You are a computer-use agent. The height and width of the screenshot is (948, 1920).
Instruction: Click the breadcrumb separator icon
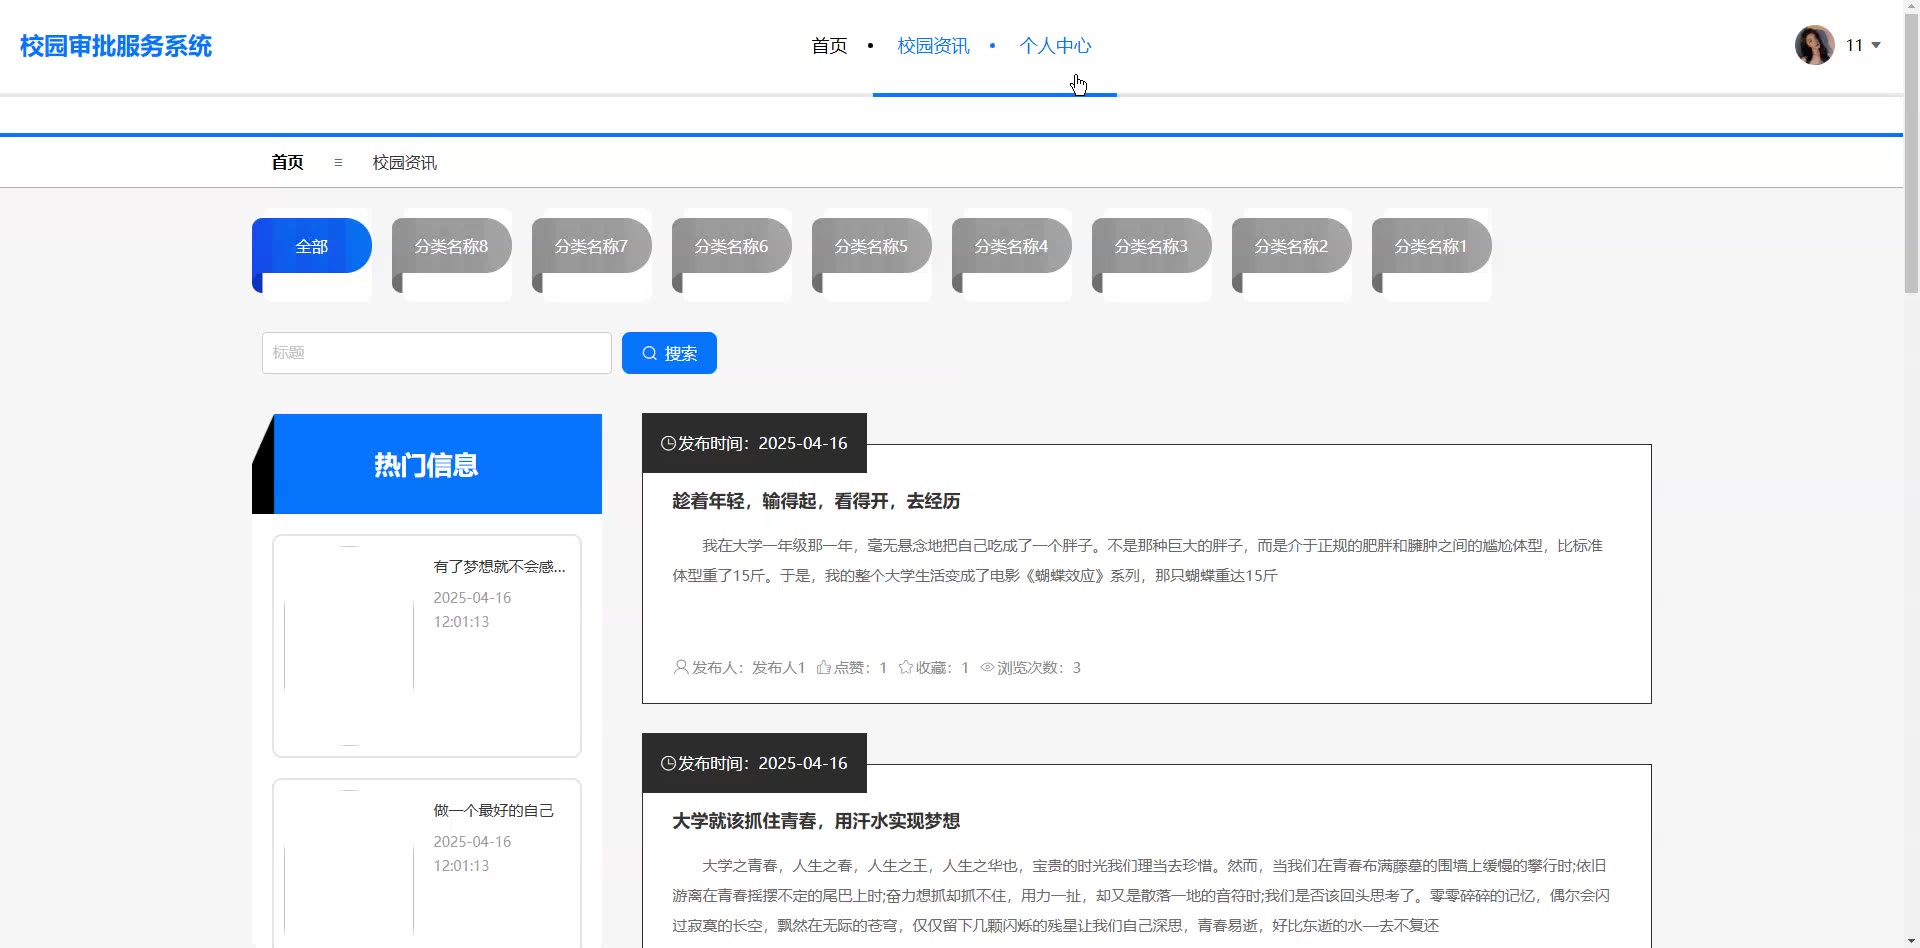pos(338,162)
